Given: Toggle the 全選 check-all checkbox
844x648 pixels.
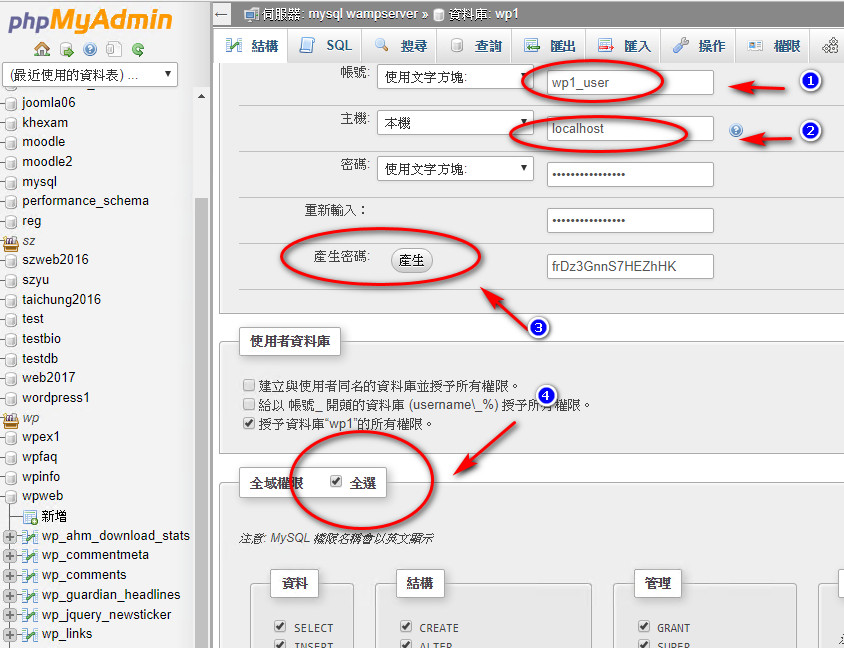Looking at the screenshot, I should [x=336, y=481].
